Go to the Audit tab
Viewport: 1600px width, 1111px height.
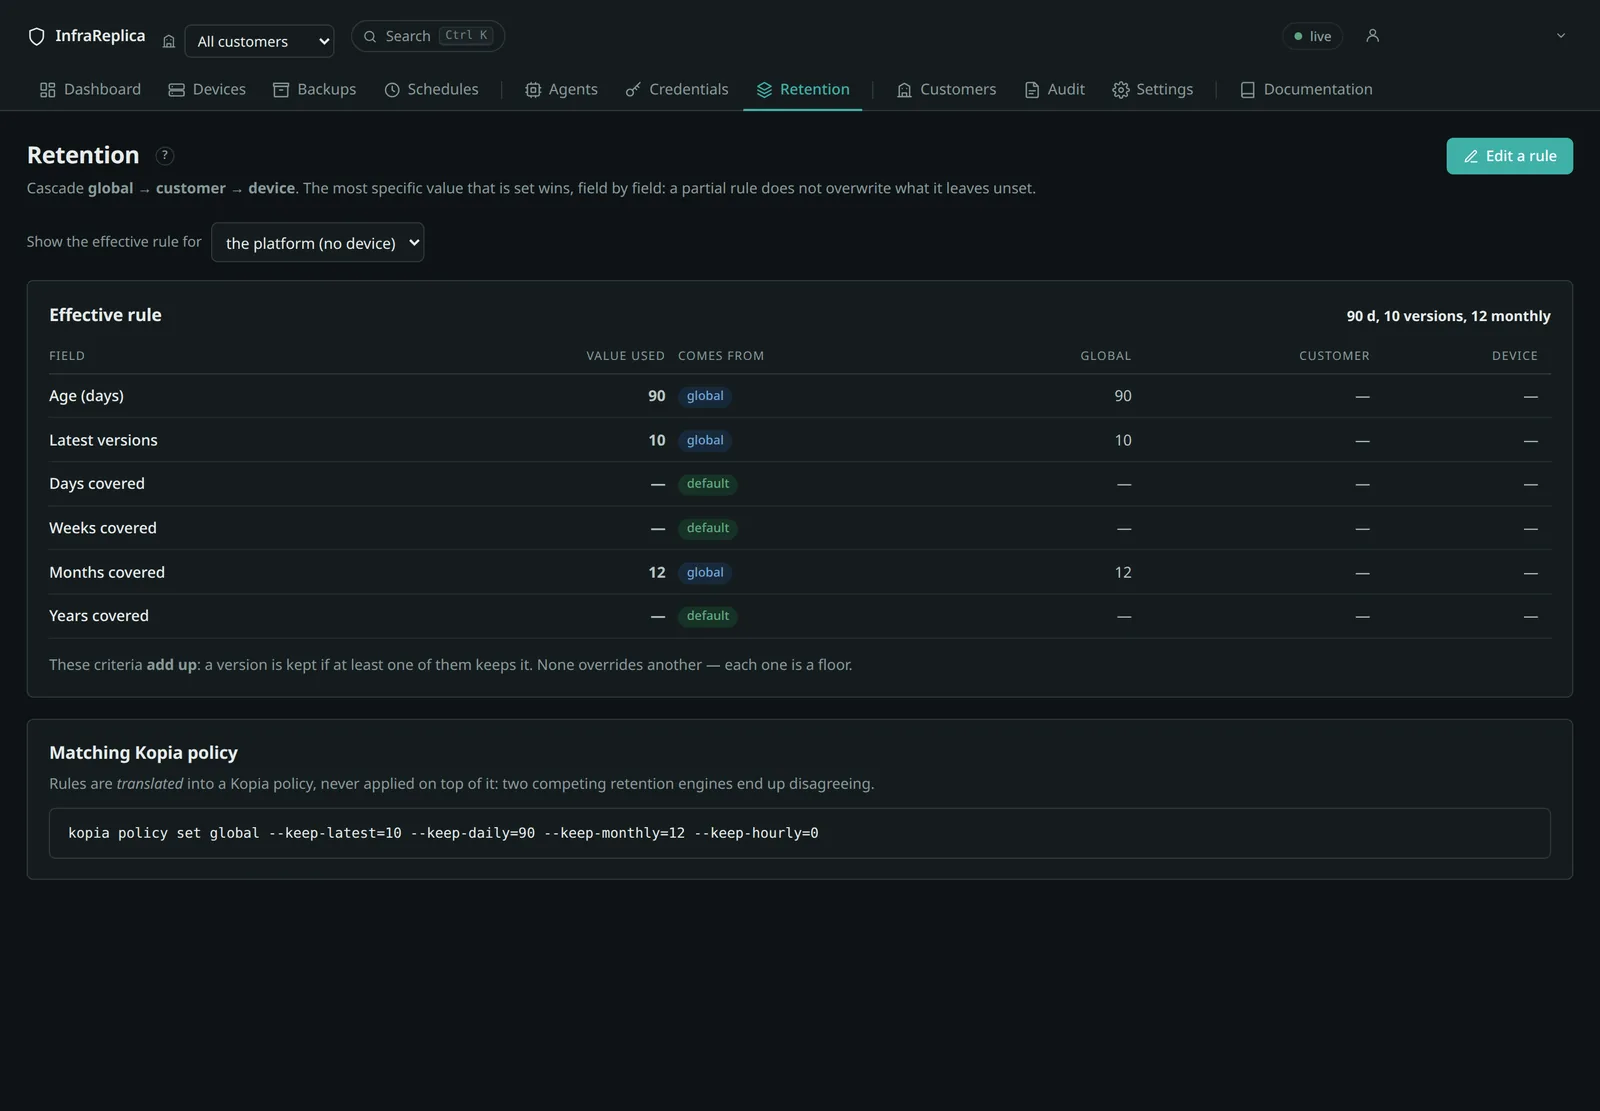[1055, 89]
